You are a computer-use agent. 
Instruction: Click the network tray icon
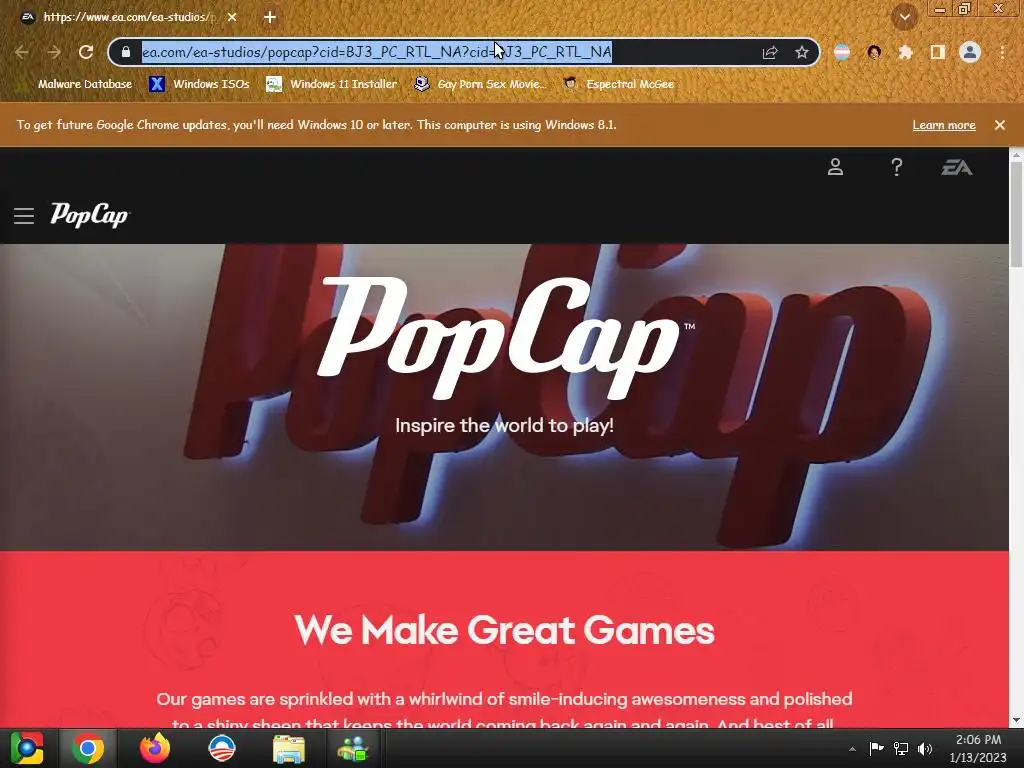[901, 748]
